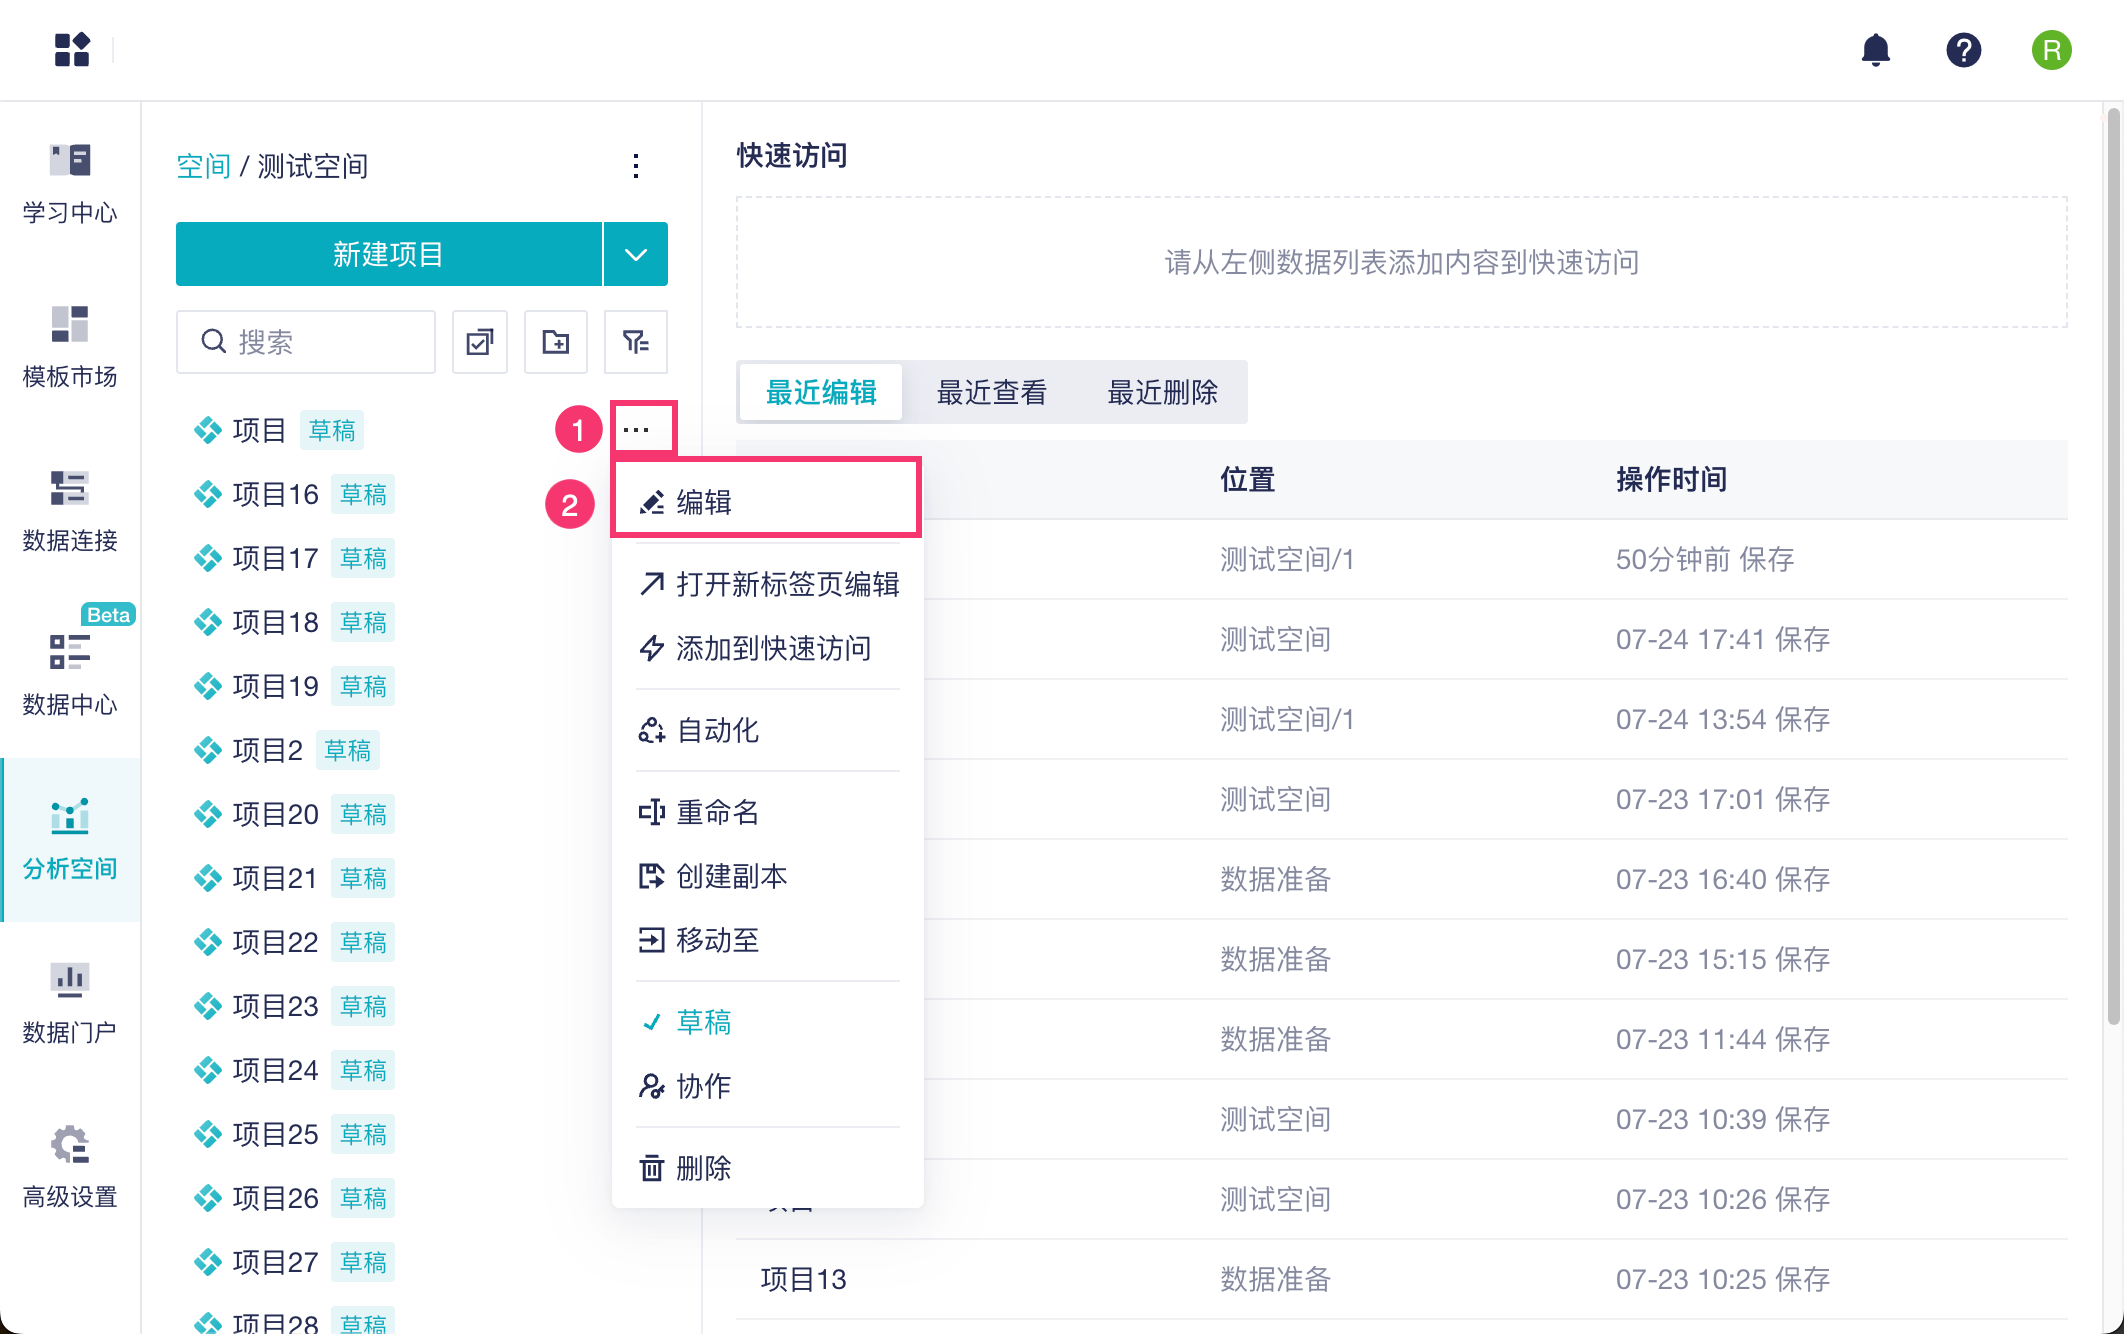This screenshot has width=2124, height=1334.
Task: Open 高级设置 in the sidebar
Action: (x=70, y=1166)
